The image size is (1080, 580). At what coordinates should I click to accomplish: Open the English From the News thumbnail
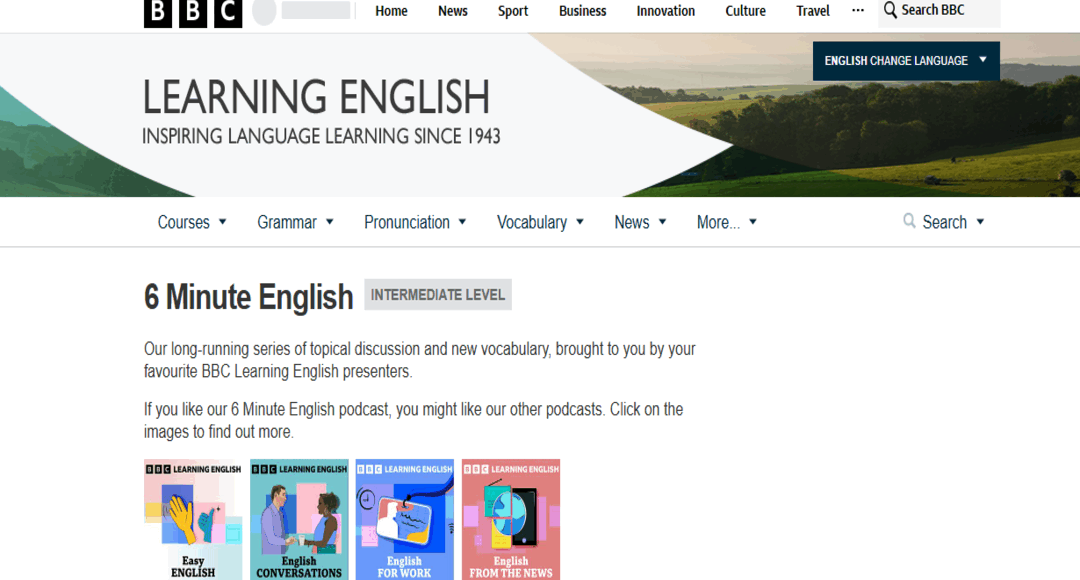pos(510,519)
